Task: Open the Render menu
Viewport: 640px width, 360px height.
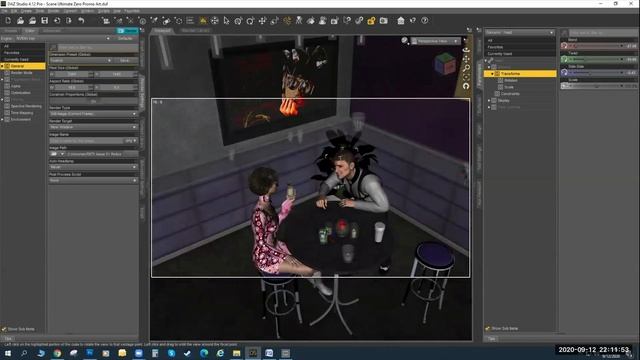Action: [x=53, y=11]
